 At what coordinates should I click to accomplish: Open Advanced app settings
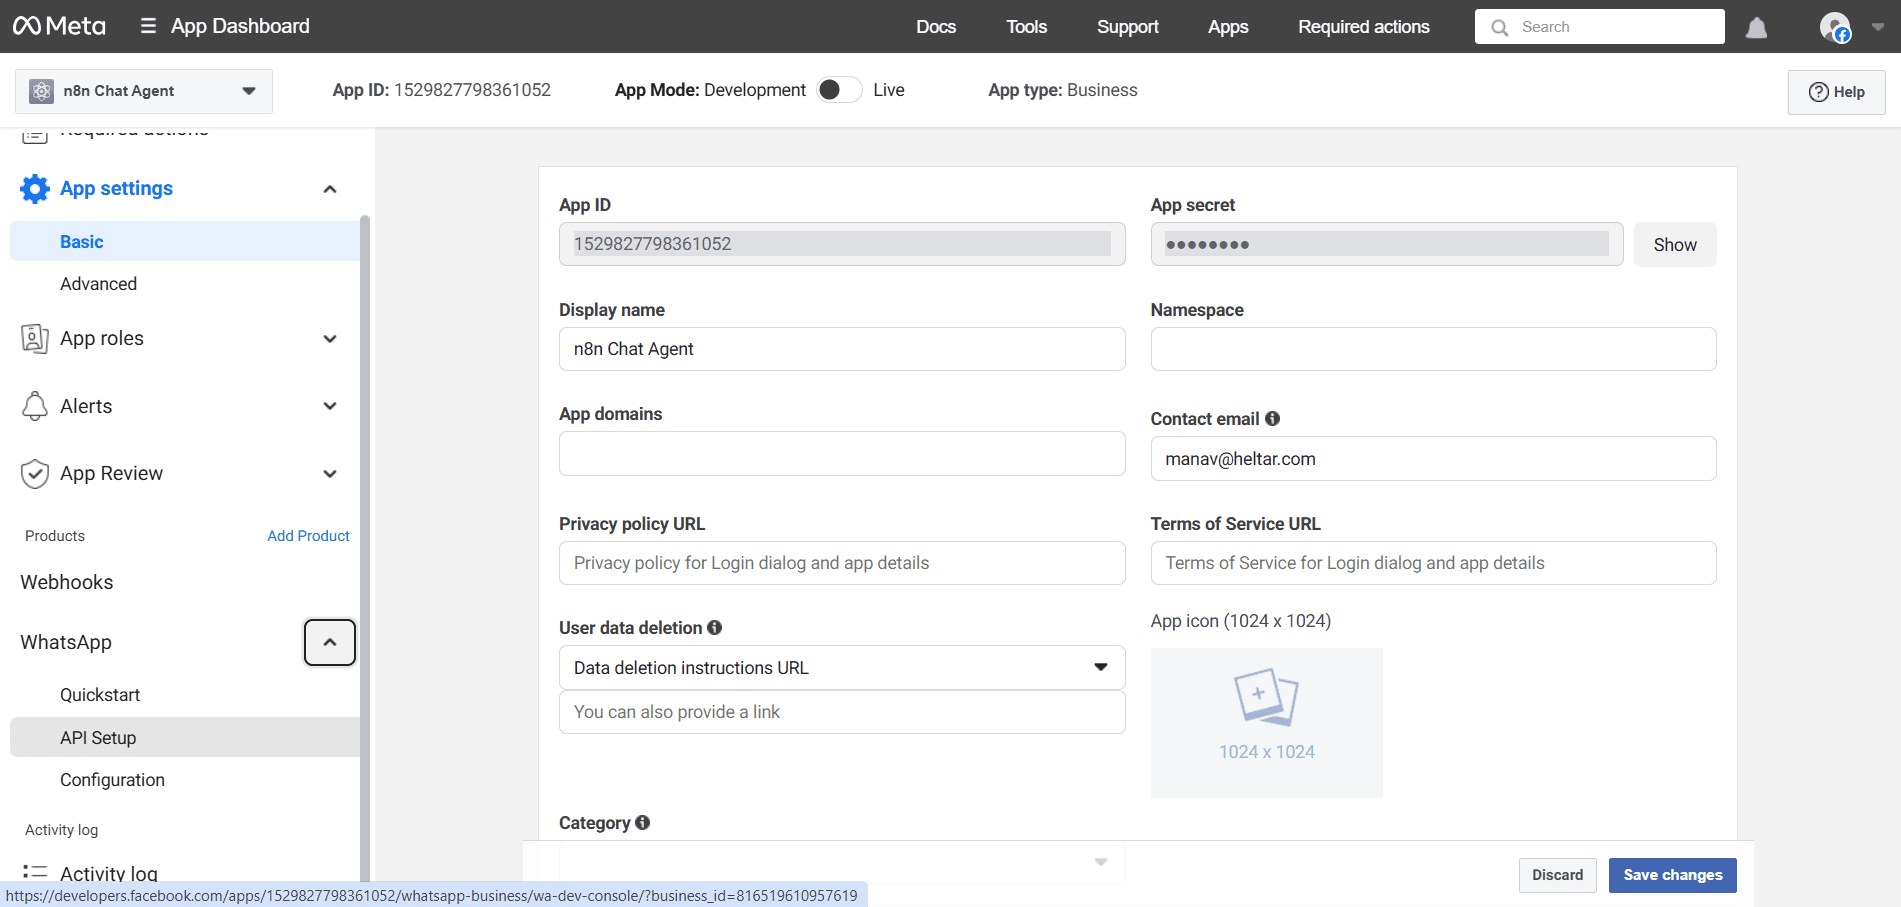98,284
